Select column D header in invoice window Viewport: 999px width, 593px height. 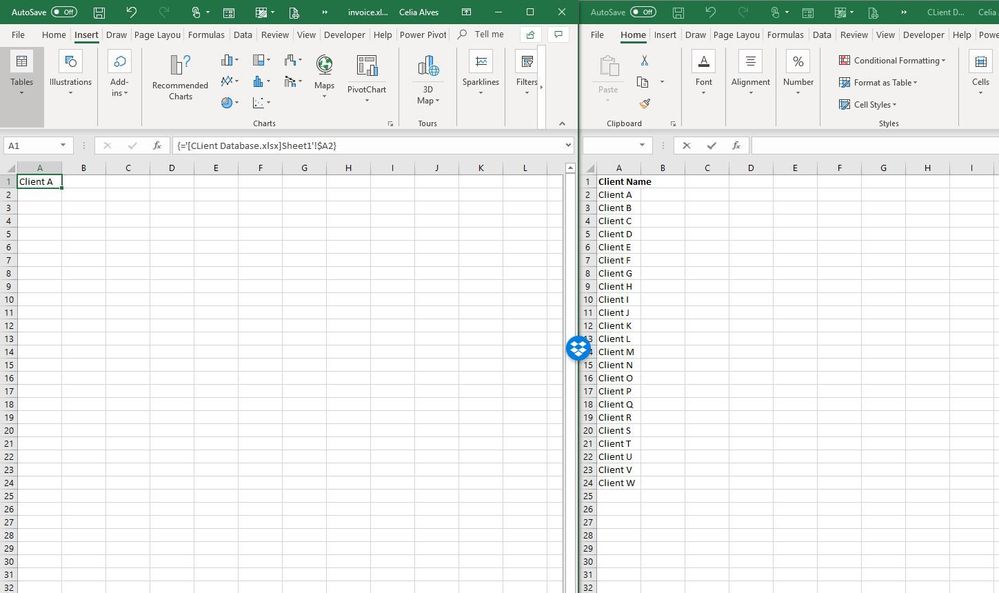click(x=171, y=168)
